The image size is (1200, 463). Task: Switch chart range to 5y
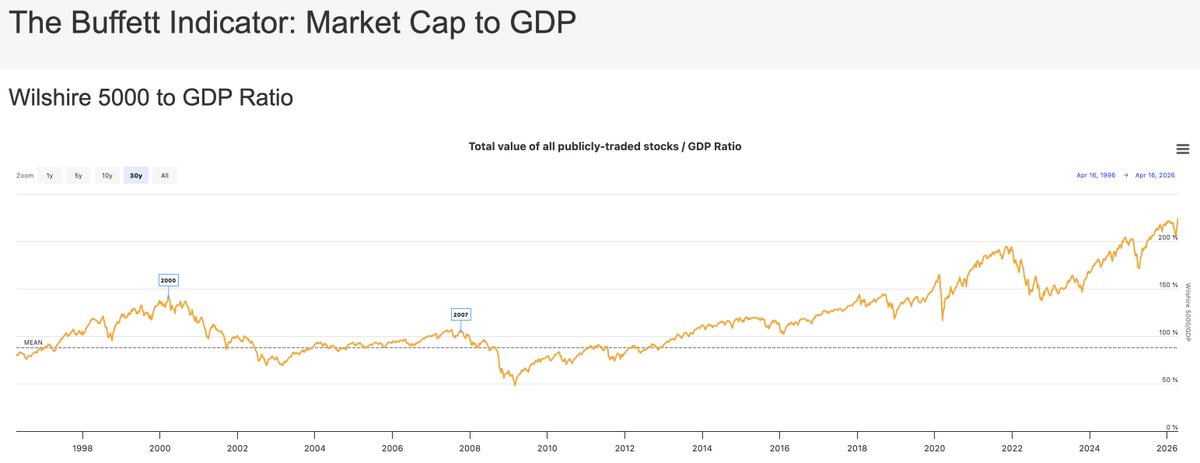pos(78,176)
